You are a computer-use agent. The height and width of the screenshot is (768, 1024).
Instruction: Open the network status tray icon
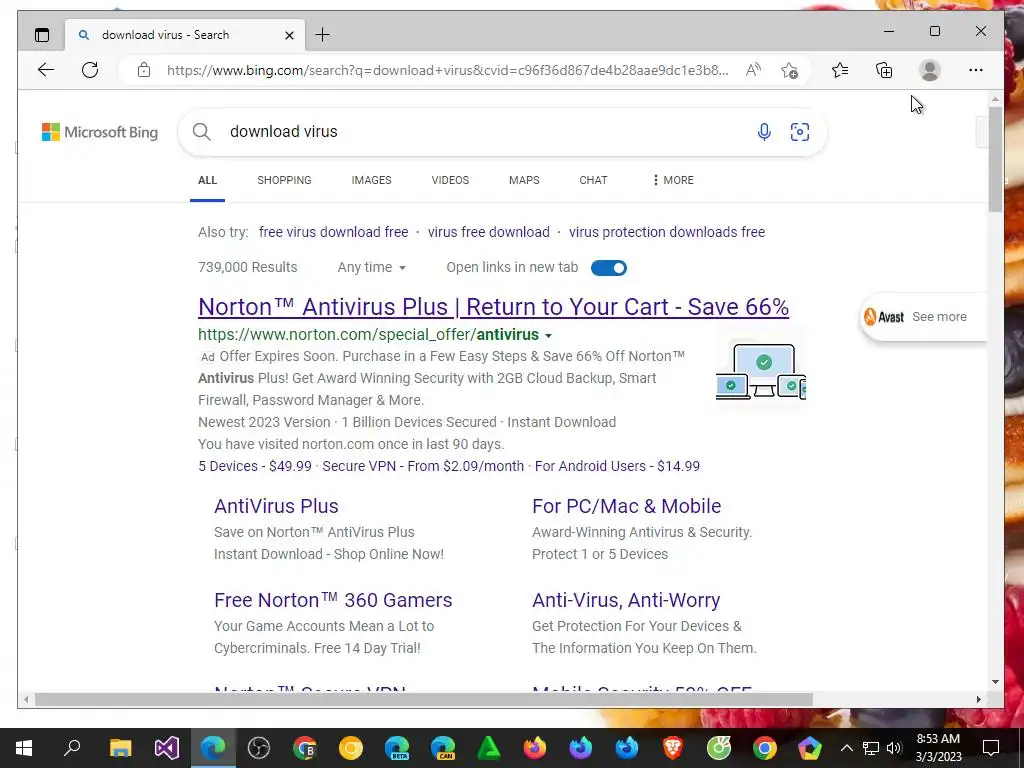coord(871,748)
